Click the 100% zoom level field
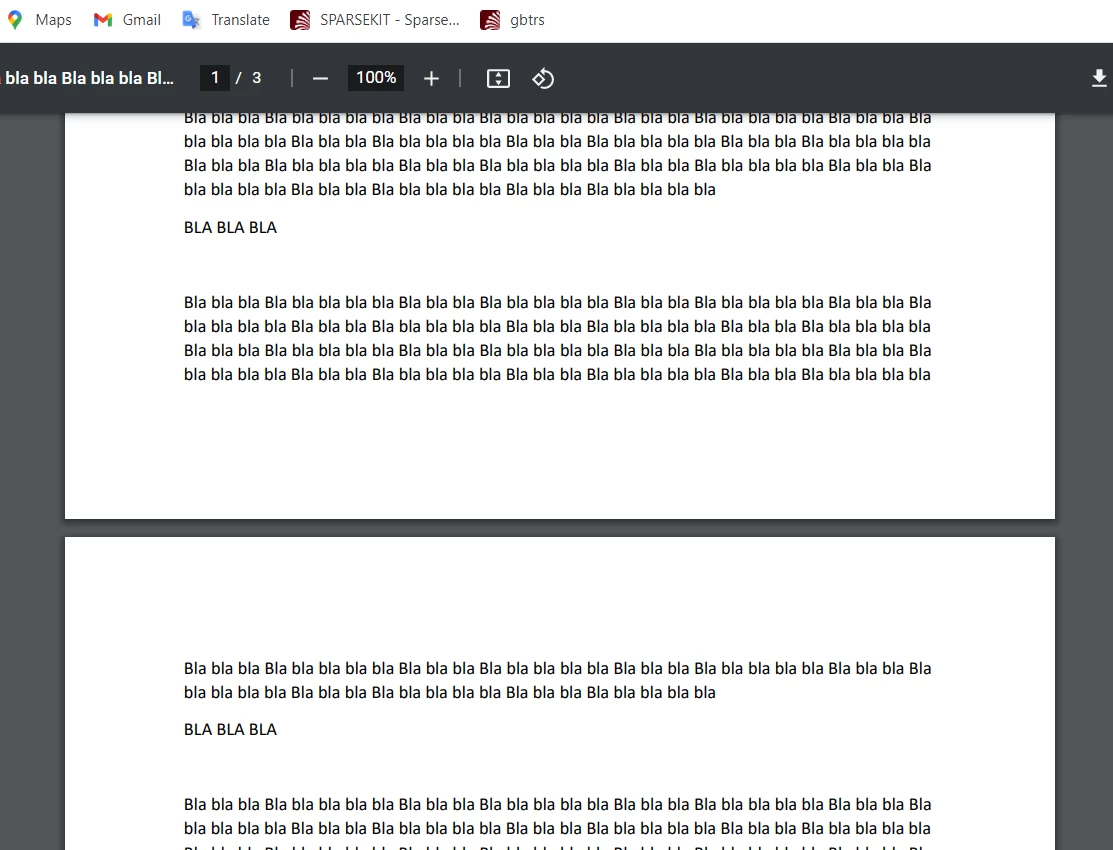Viewport: 1113px width, 850px height. (x=375, y=77)
